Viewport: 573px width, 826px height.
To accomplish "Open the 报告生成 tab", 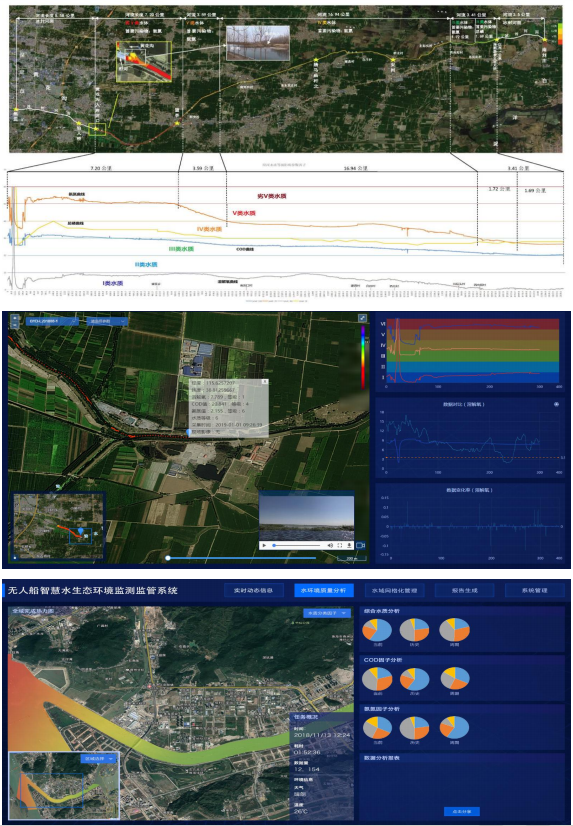I will click(x=465, y=590).
